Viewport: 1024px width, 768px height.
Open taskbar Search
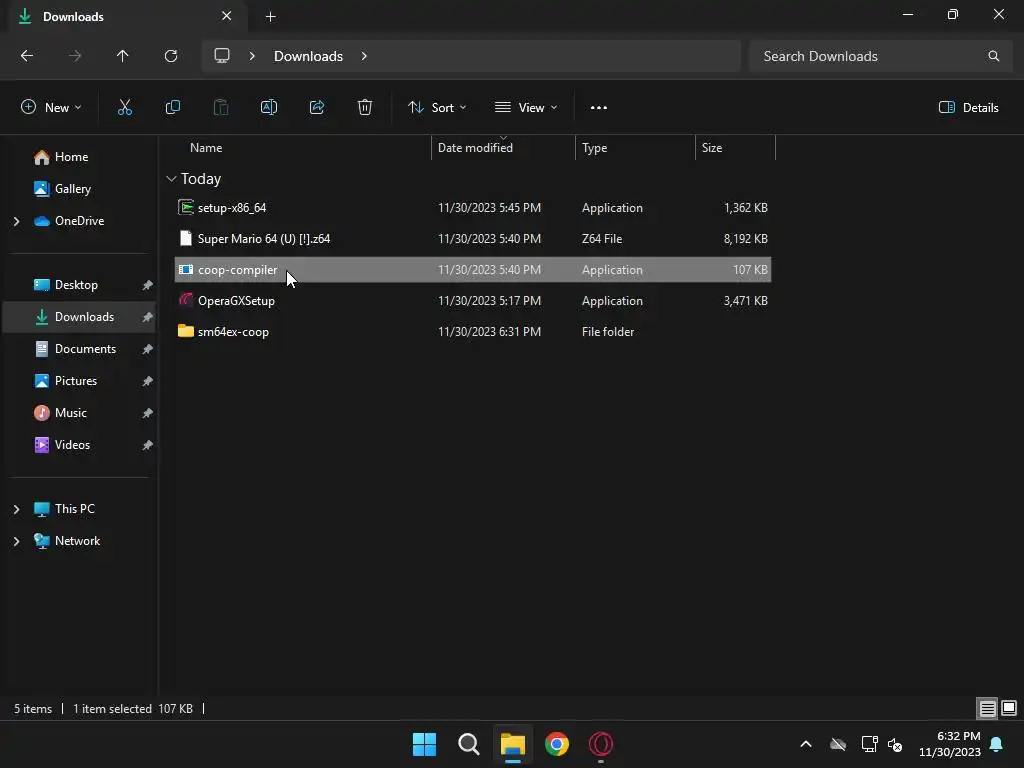469,744
